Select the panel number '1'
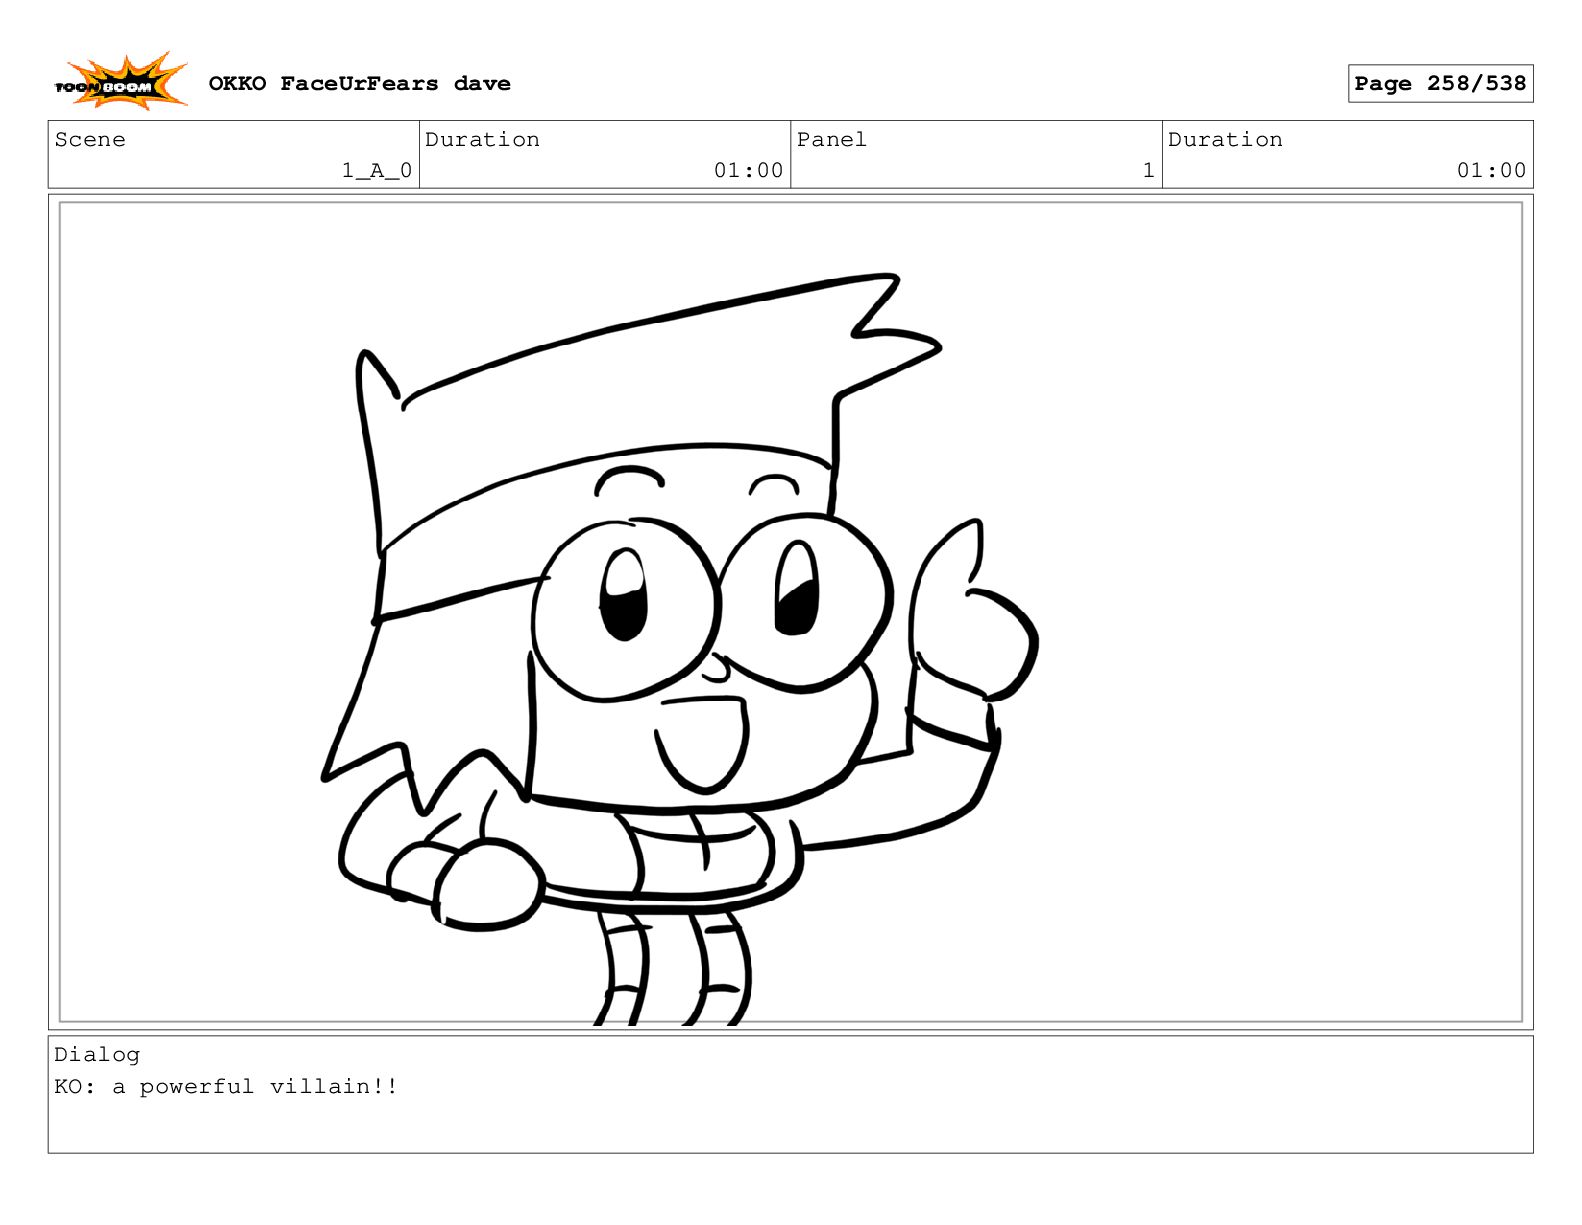The image size is (1582, 1225). (1149, 171)
